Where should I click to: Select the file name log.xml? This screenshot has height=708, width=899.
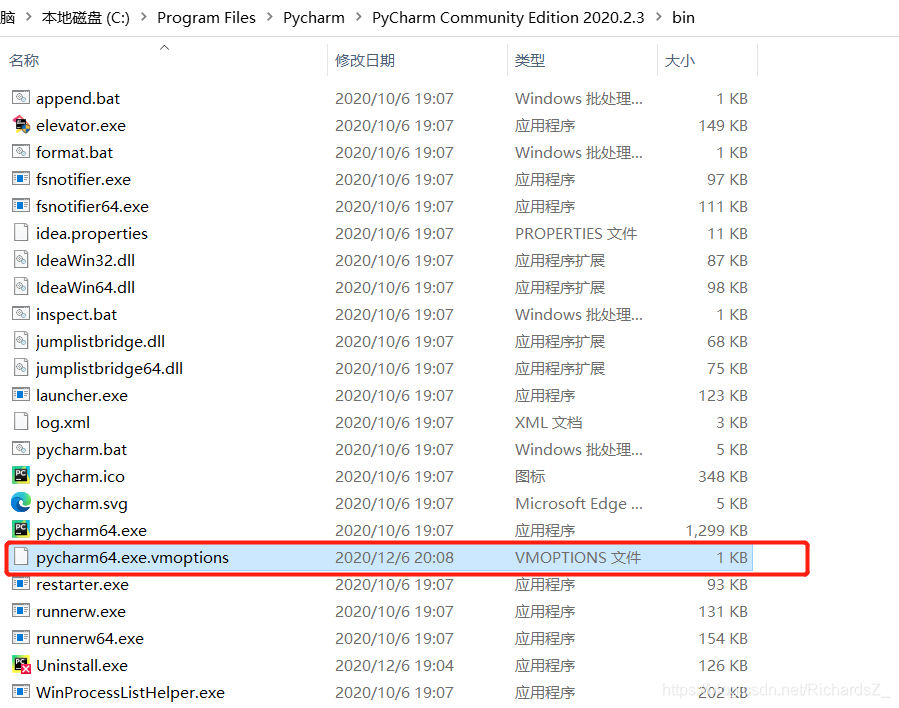[x=63, y=423]
